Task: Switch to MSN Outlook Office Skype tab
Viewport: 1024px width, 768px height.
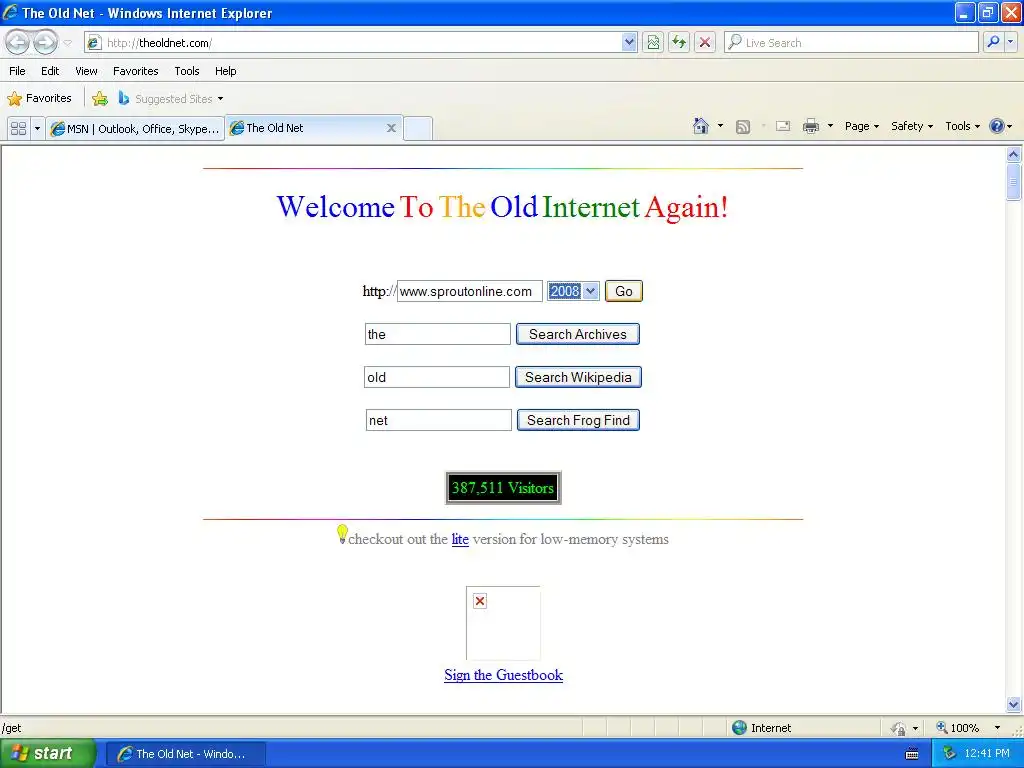Action: pyautogui.click(x=136, y=129)
